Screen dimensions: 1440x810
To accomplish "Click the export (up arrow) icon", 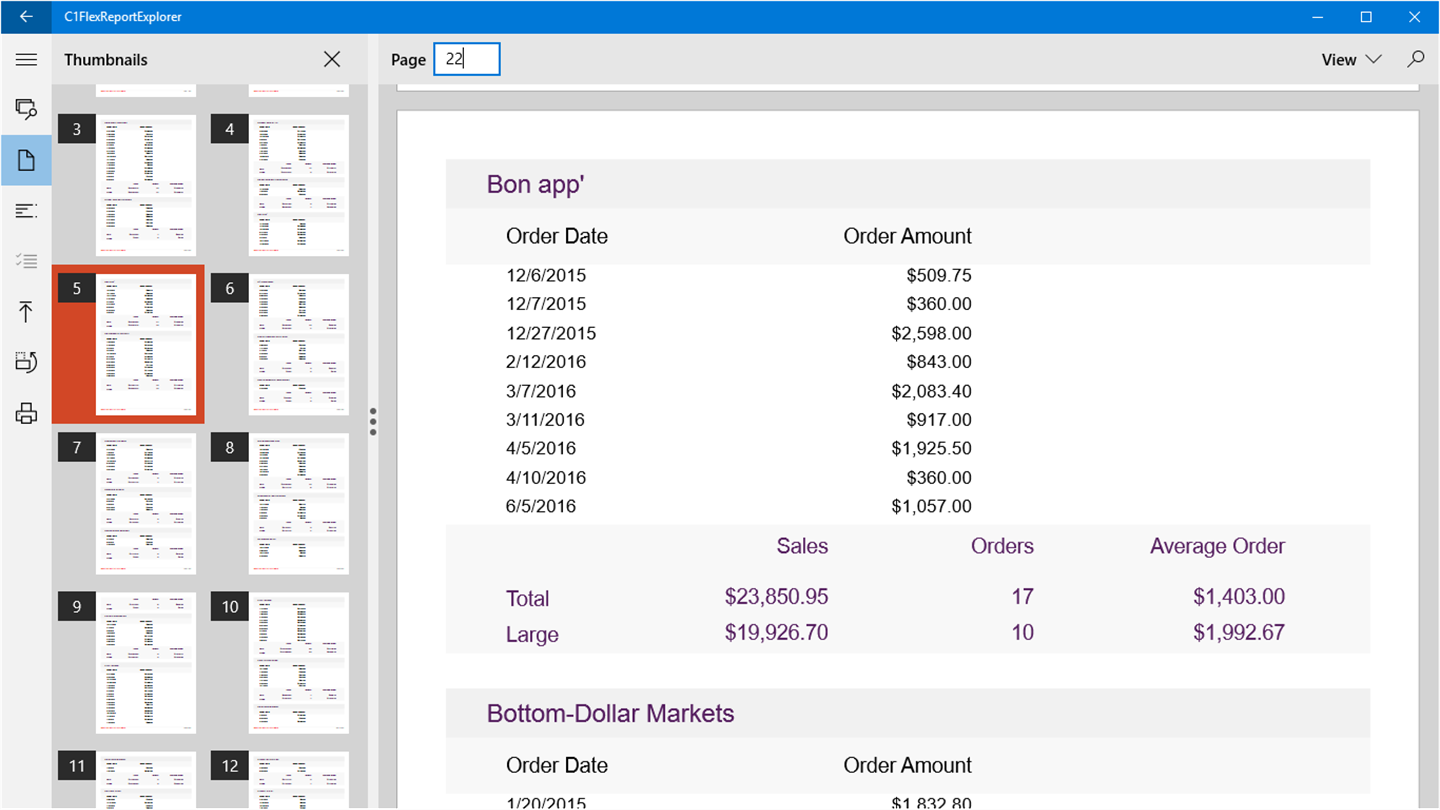I will (26, 311).
